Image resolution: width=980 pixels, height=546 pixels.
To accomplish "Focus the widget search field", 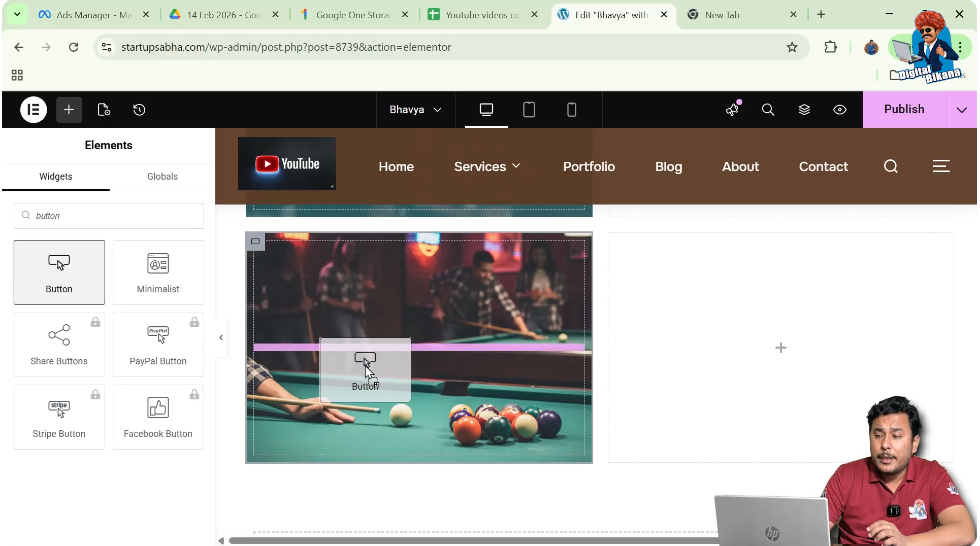I will click(109, 216).
